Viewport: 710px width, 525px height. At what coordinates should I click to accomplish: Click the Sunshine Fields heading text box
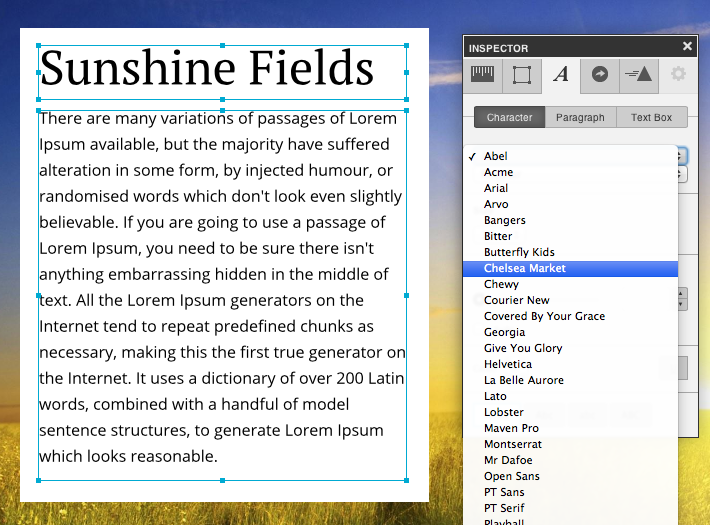206,69
